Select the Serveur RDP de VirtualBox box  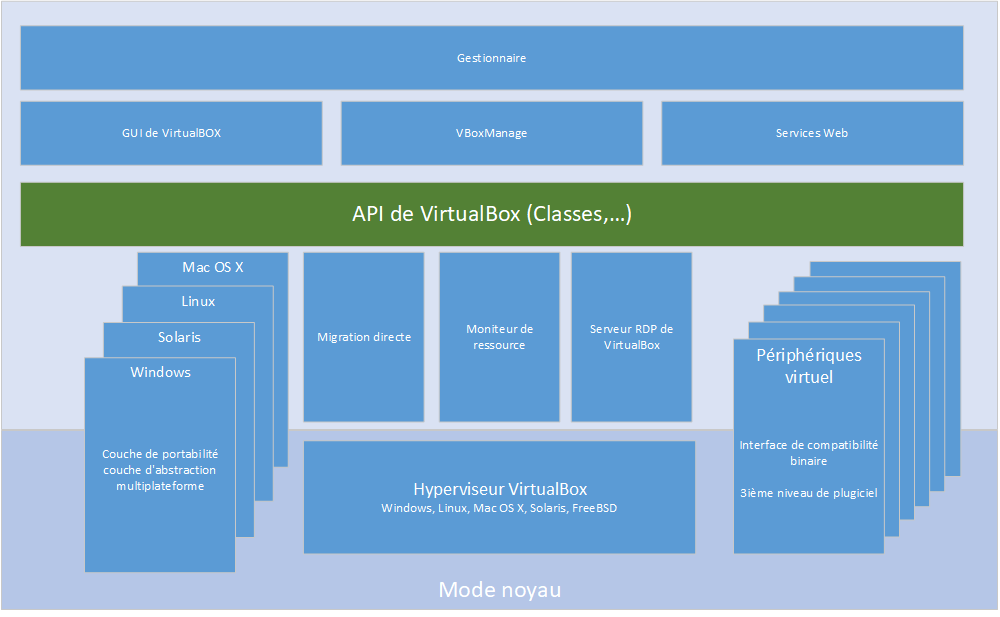[631, 337]
